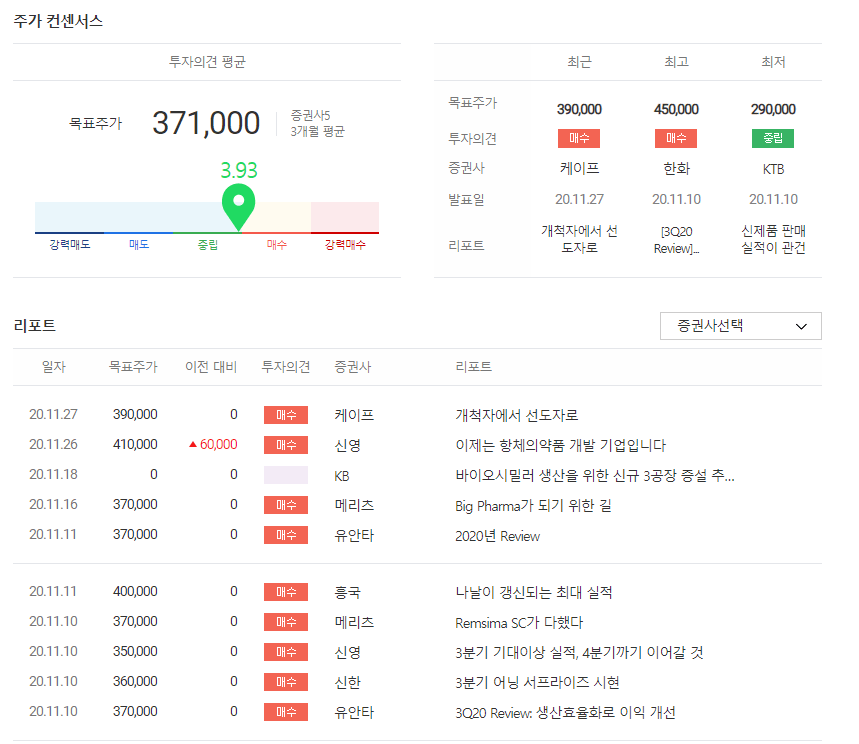Click the 리포트 column header in reports table
The height and width of the screenshot is (744, 859).
[x=473, y=367]
